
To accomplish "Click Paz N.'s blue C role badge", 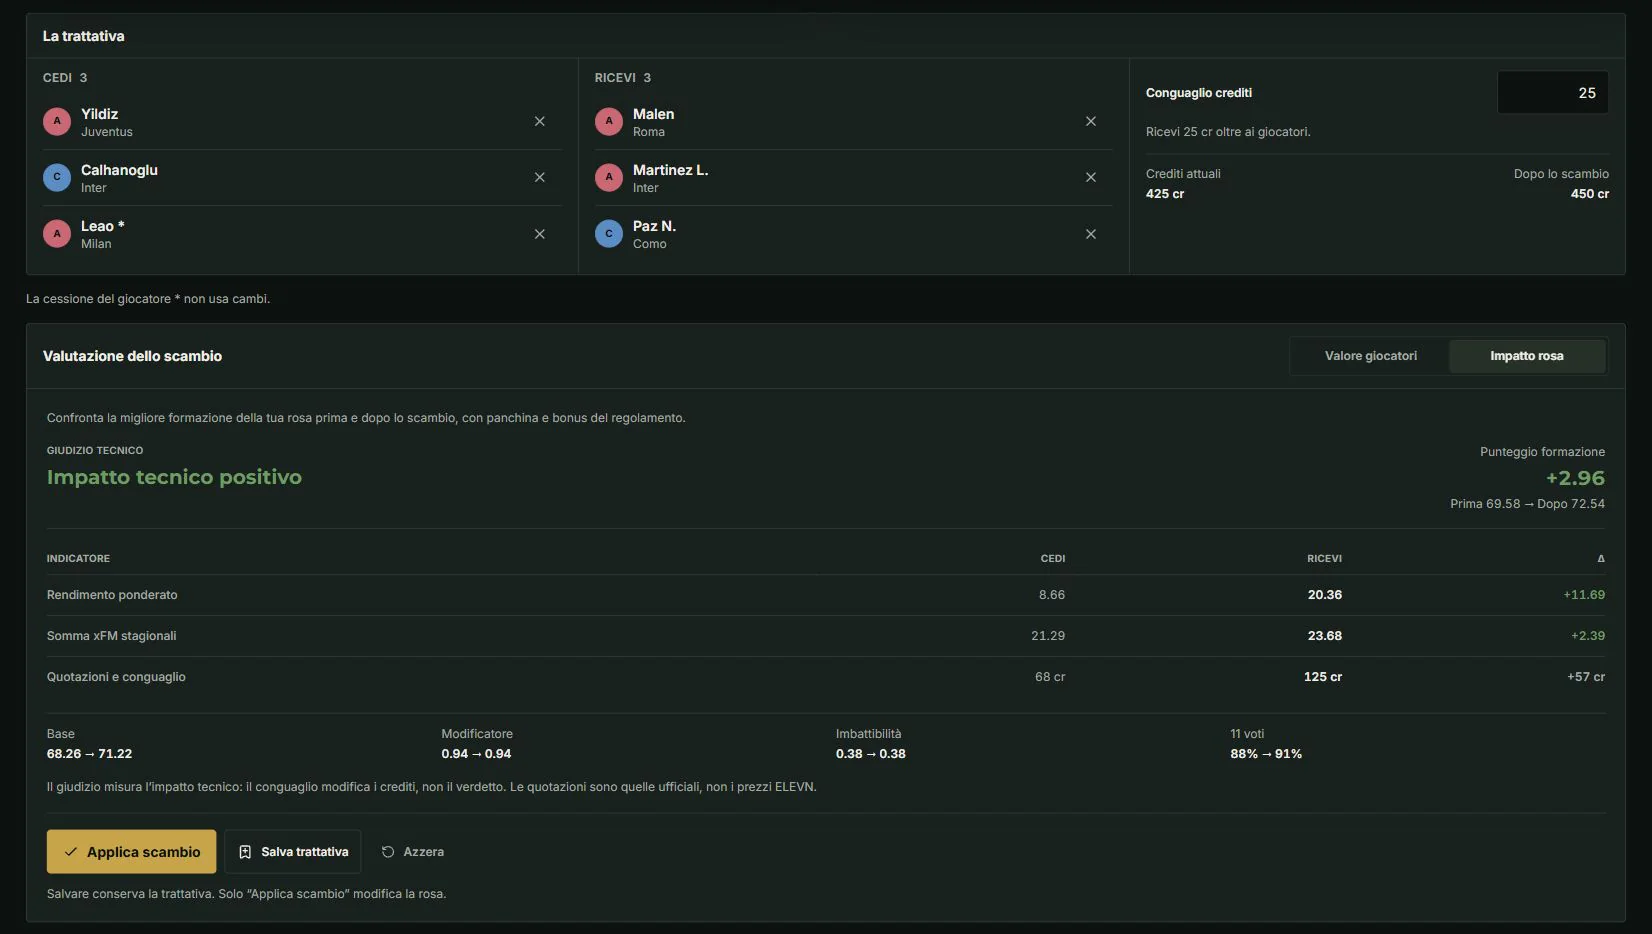I will coord(609,234).
